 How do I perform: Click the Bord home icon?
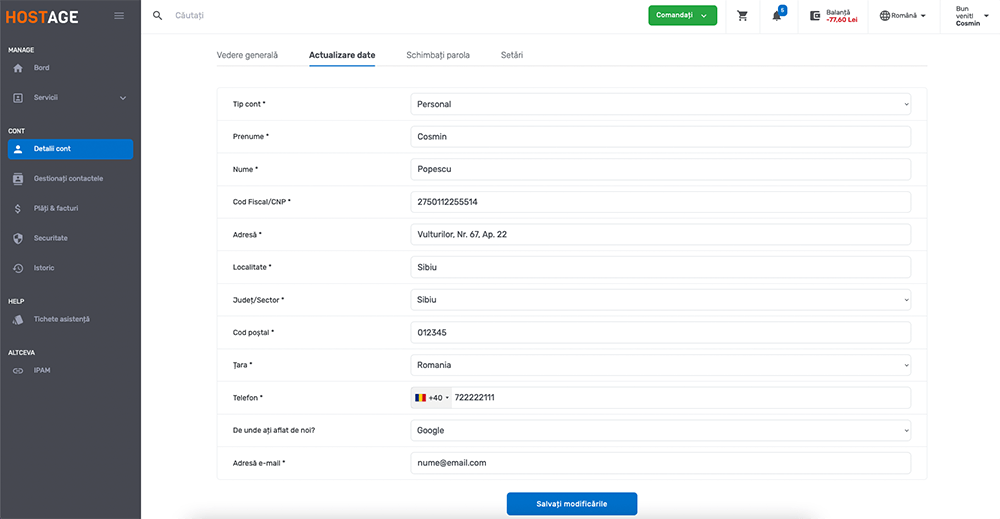pos(18,68)
